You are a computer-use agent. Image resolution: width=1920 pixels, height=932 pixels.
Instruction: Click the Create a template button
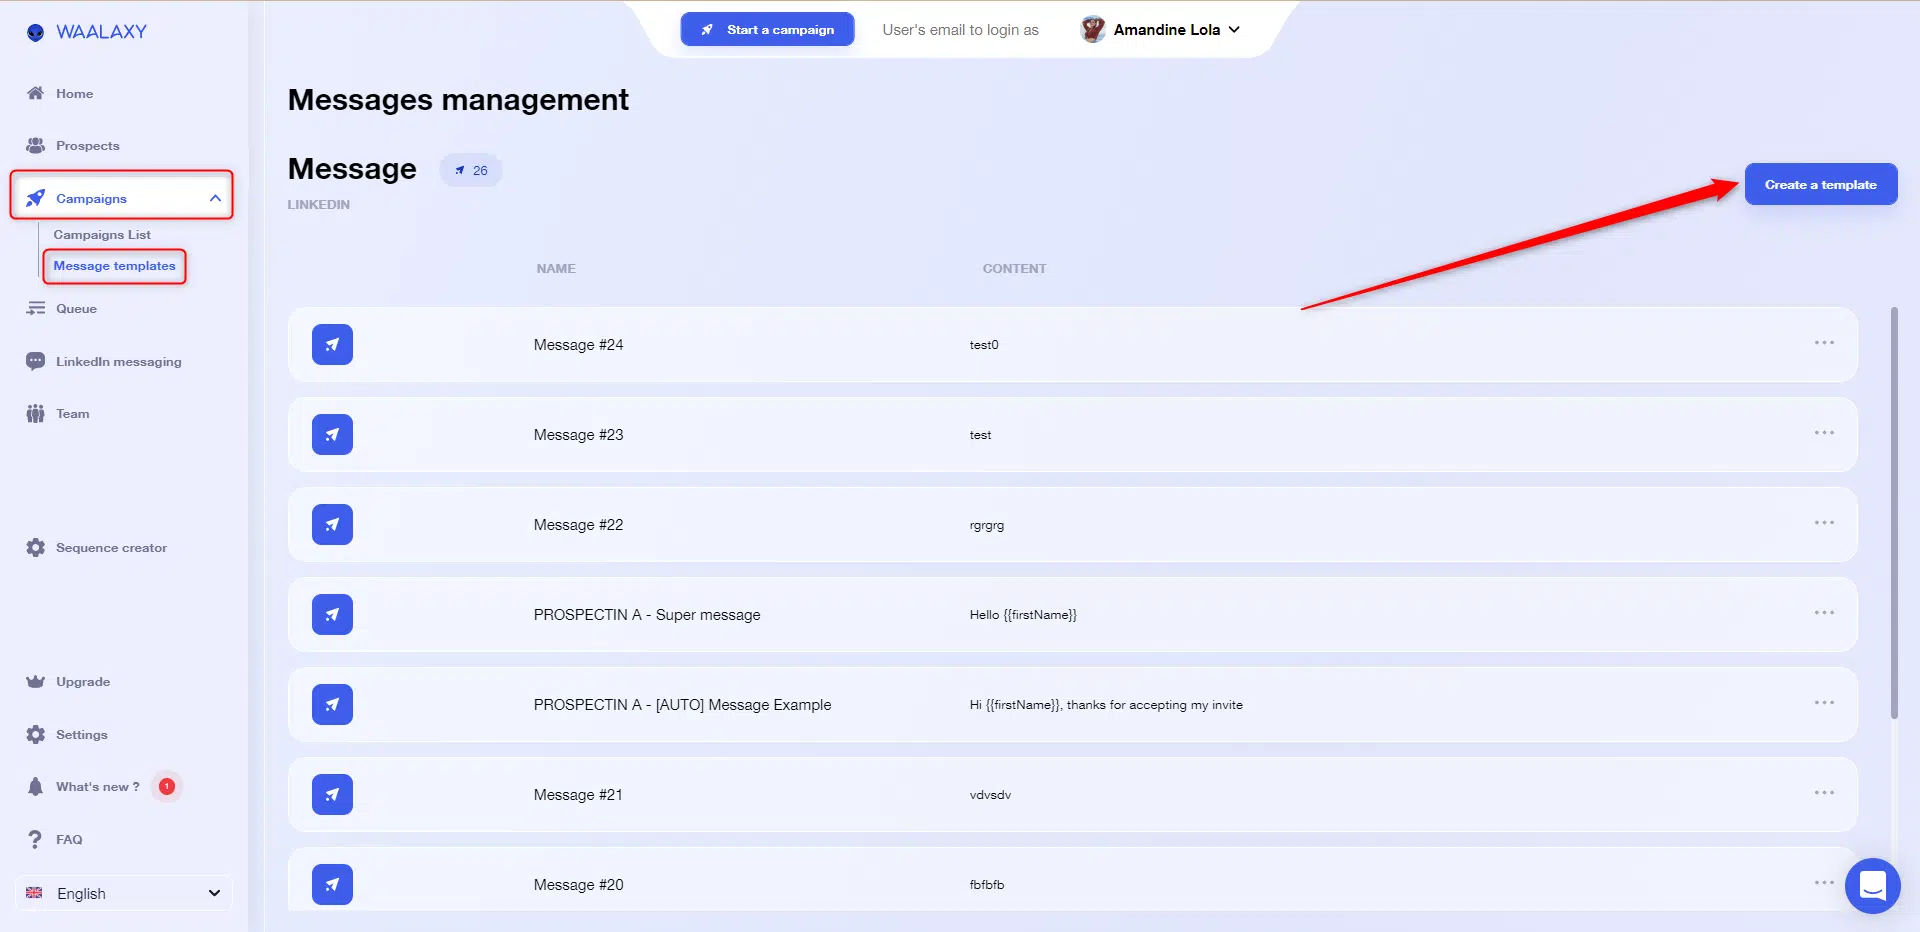pyautogui.click(x=1821, y=184)
